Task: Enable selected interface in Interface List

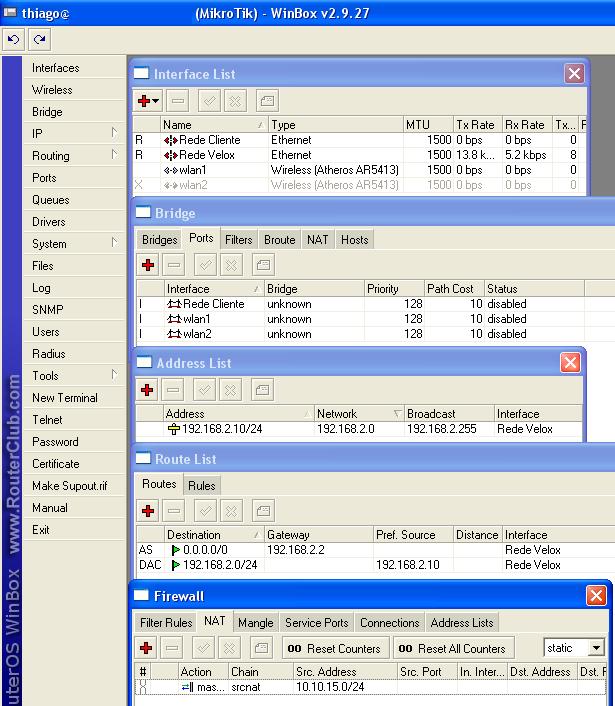Action: pos(209,101)
